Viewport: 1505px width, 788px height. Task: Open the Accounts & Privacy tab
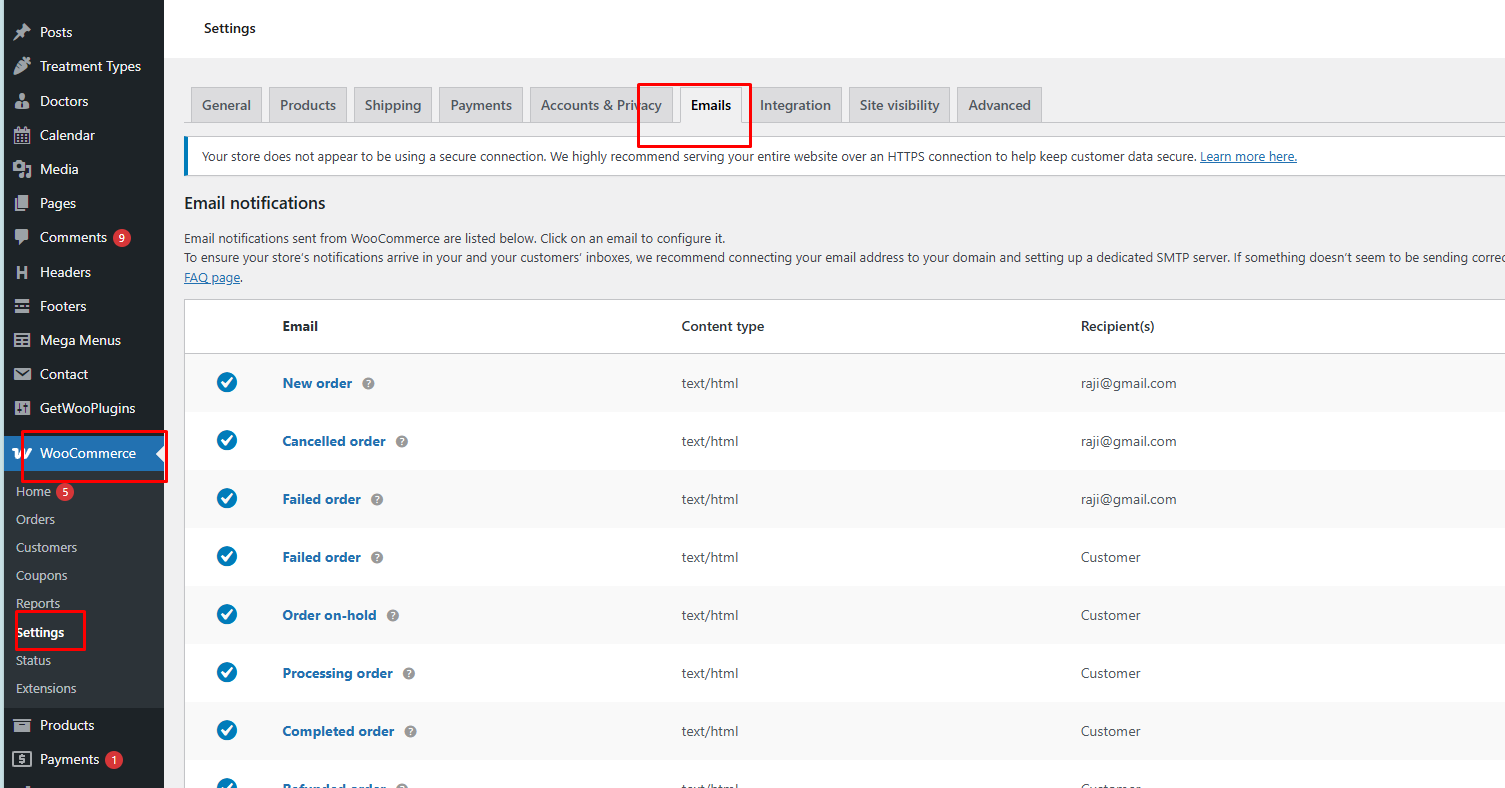click(x=601, y=105)
